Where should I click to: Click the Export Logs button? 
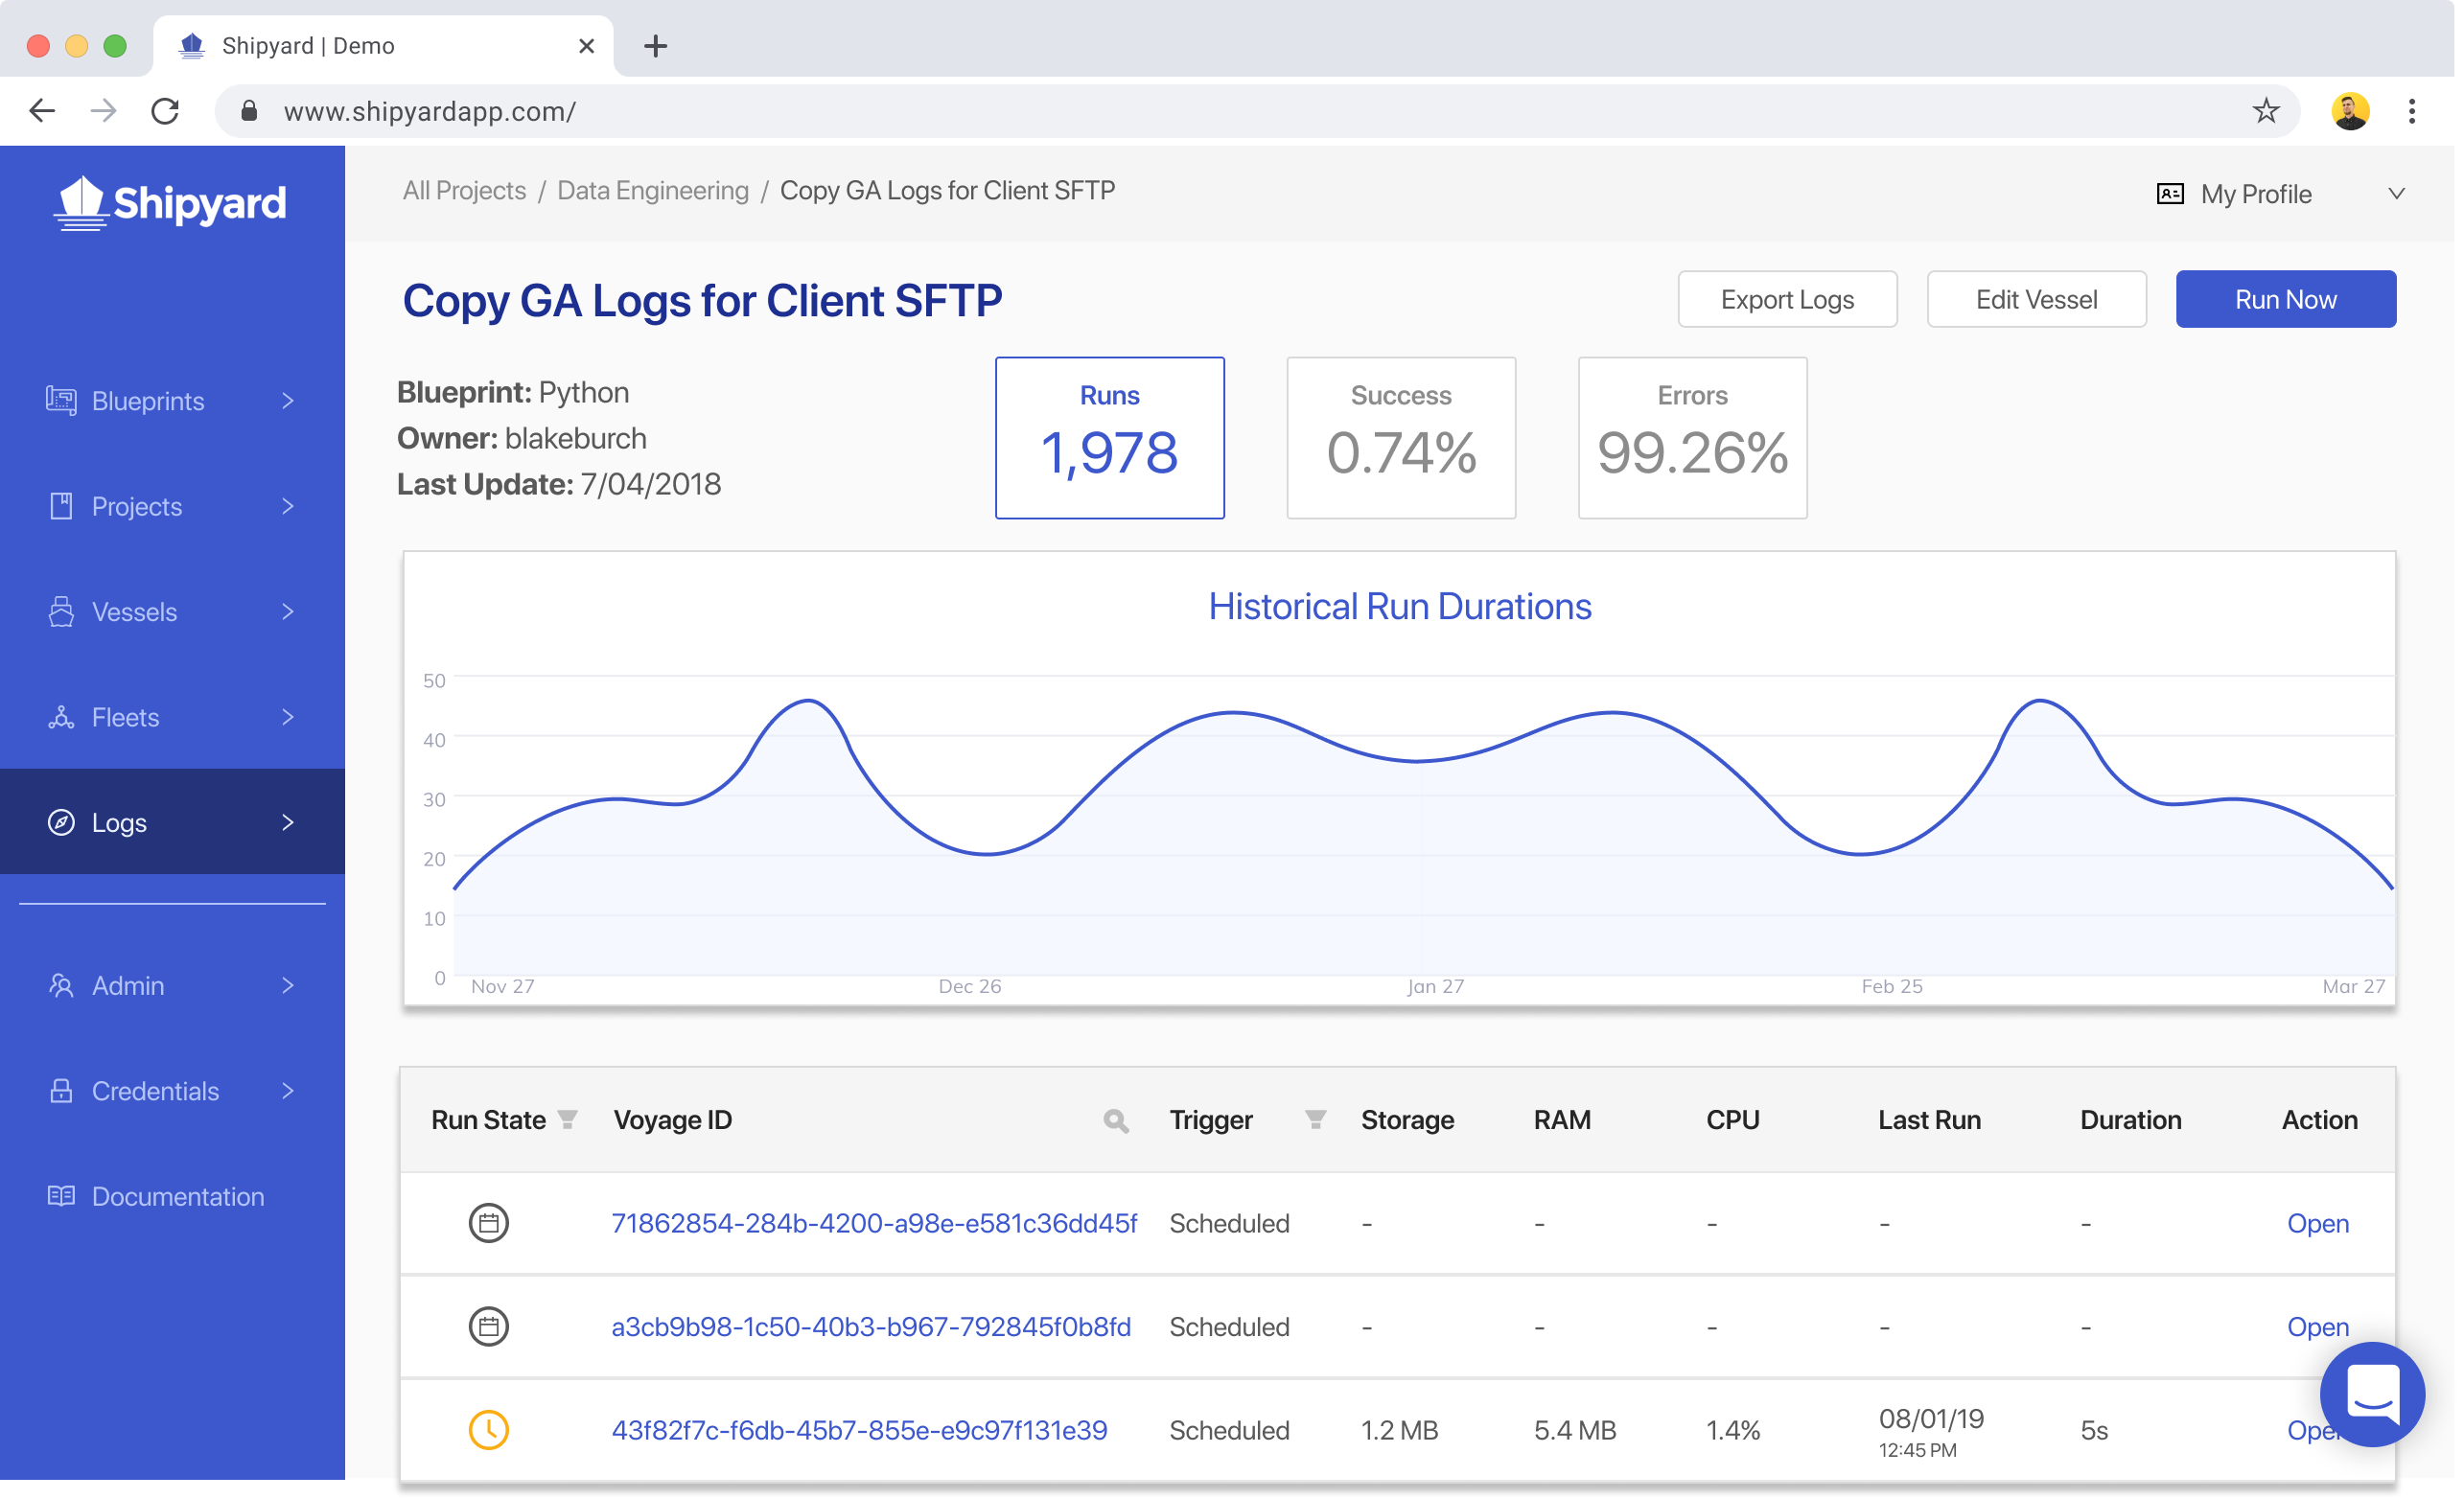pos(1787,300)
